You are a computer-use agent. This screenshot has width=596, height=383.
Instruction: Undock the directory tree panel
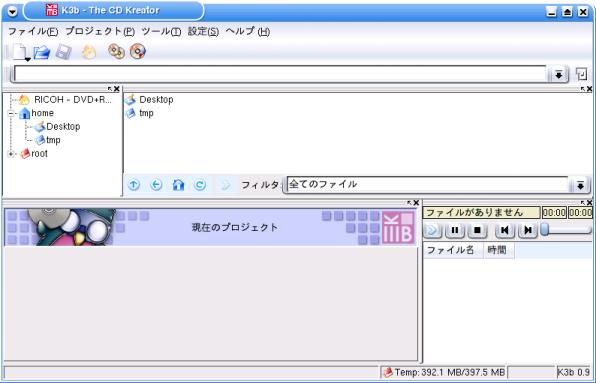tap(110, 89)
